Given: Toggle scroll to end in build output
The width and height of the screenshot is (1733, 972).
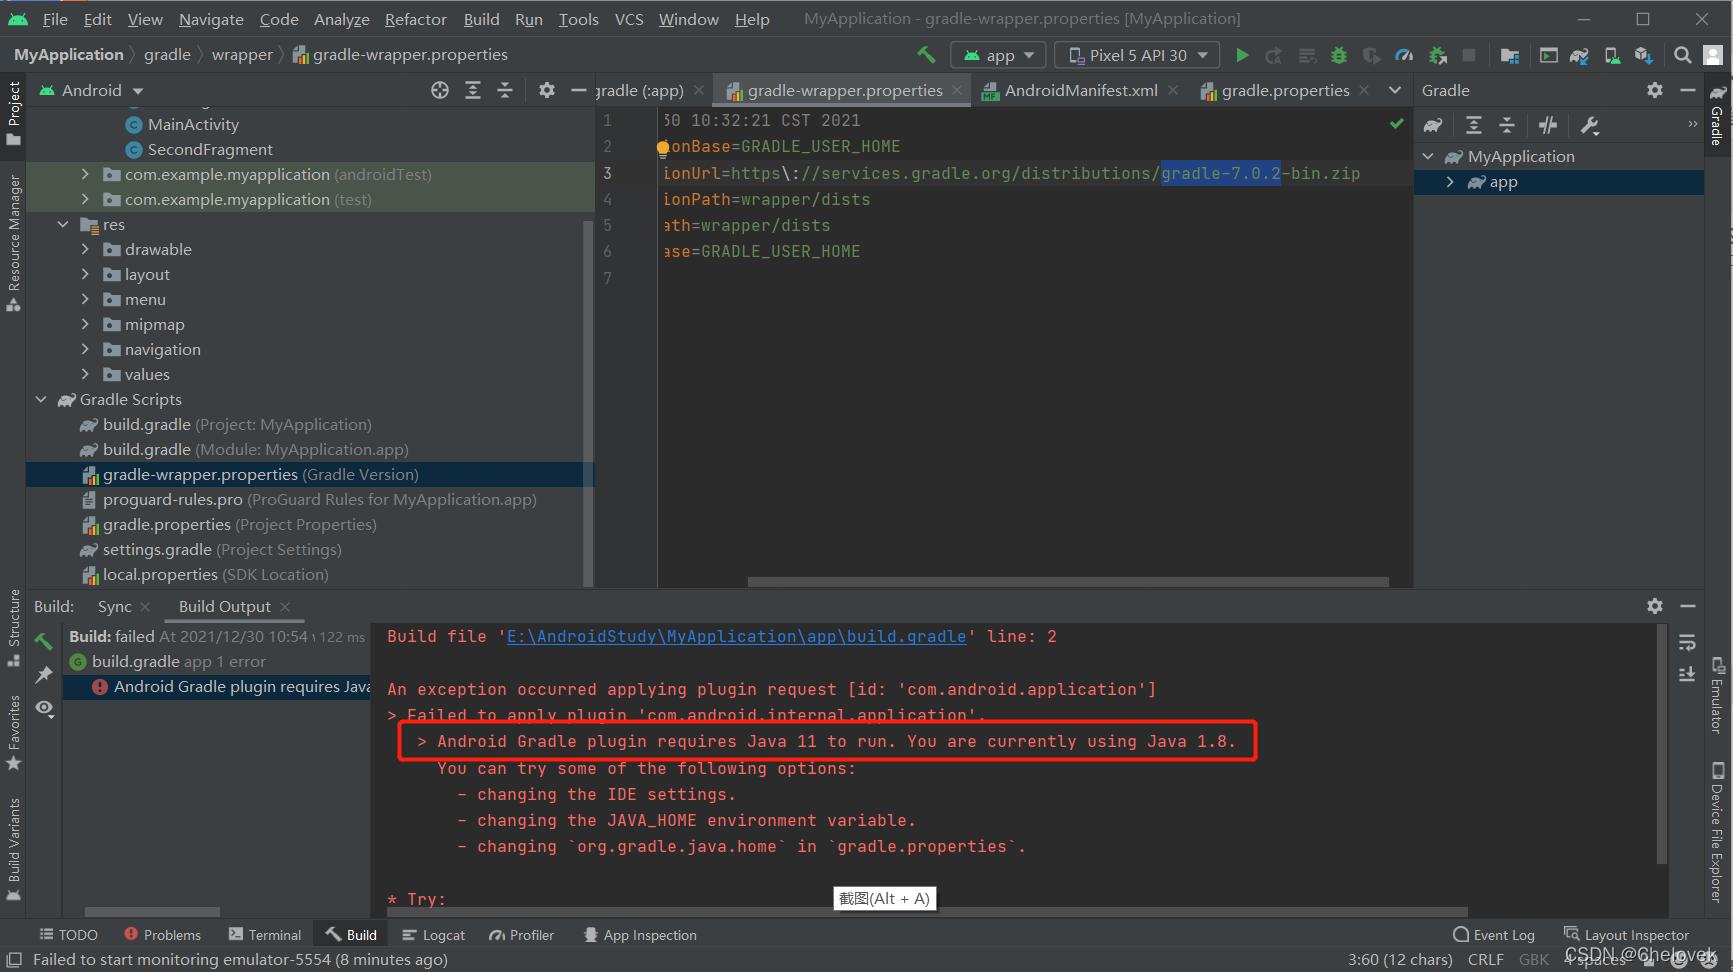Looking at the screenshot, I should point(1687,673).
